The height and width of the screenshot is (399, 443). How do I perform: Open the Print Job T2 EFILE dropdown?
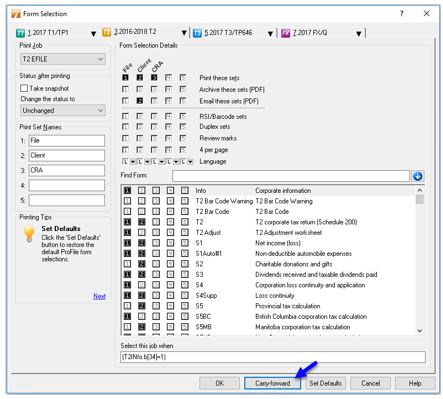pyautogui.click(x=63, y=59)
